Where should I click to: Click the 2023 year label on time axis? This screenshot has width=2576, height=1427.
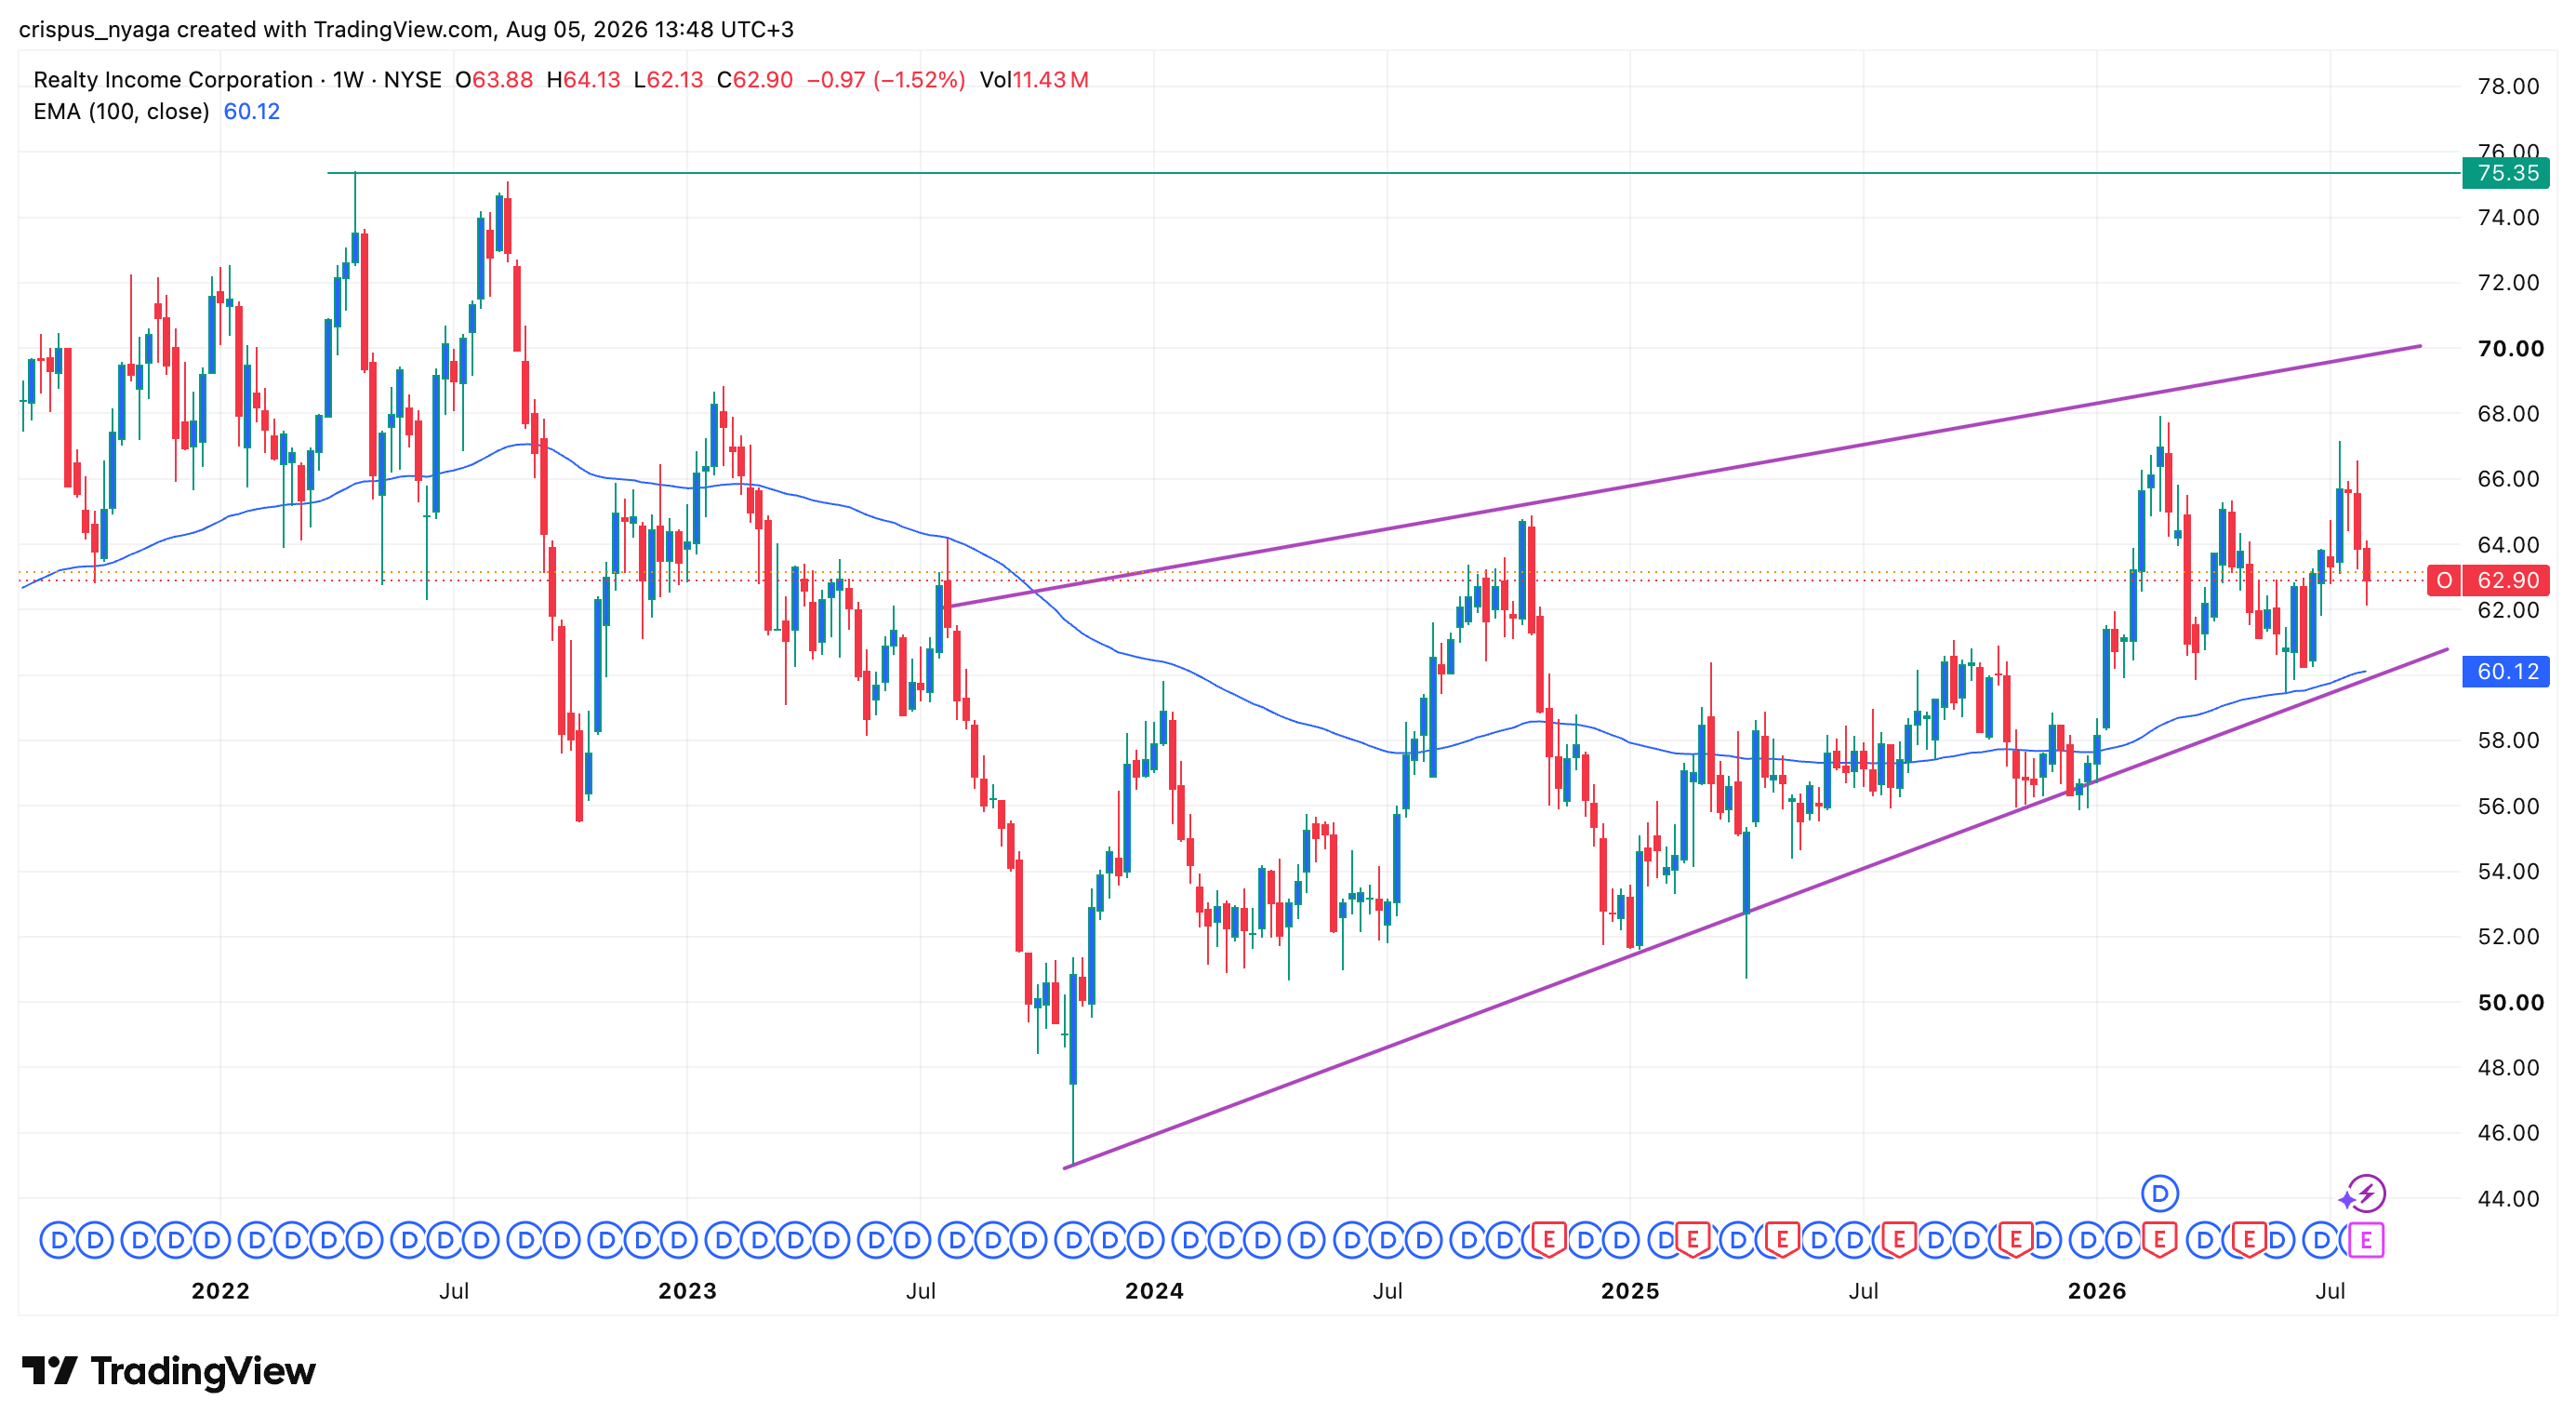coord(687,1291)
